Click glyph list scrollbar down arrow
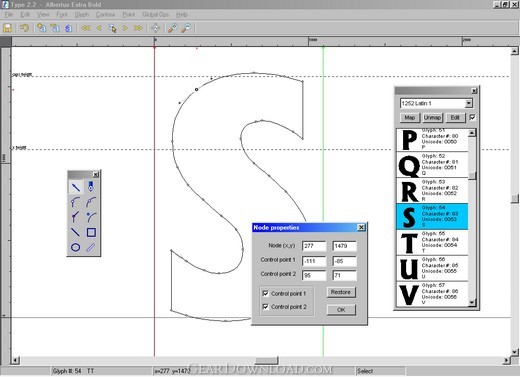The image size is (520, 377). (x=472, y=302)
